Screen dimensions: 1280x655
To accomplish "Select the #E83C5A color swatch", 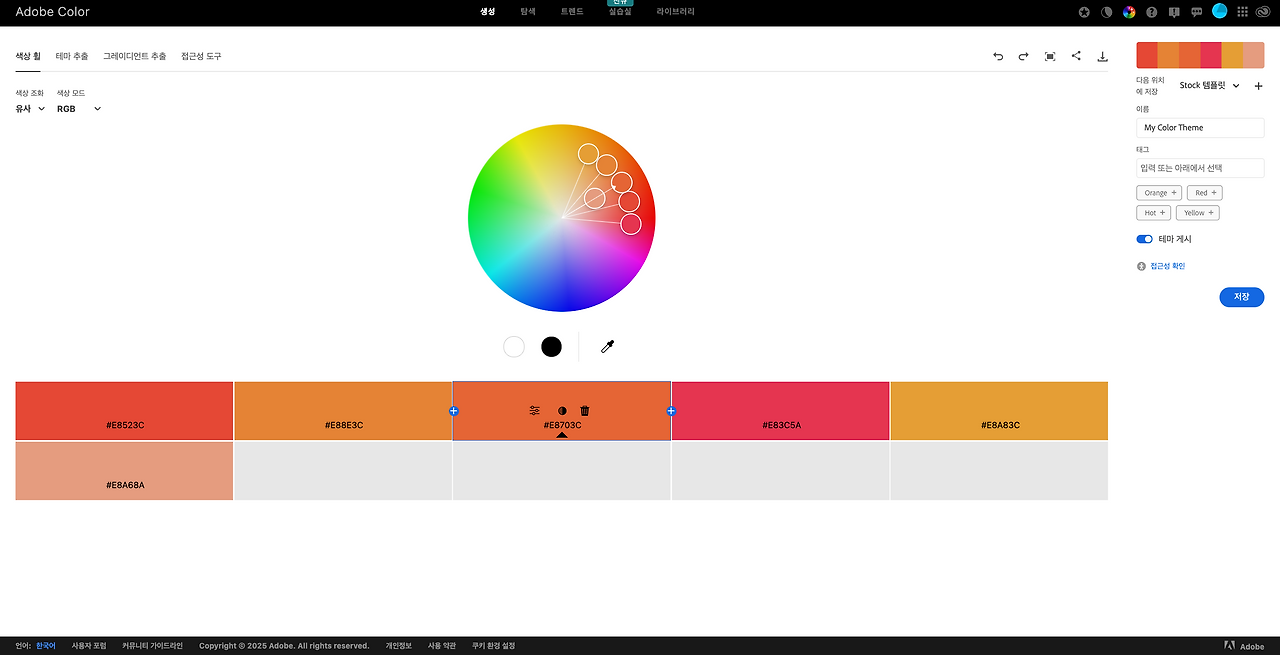I will tap(780, 411).
